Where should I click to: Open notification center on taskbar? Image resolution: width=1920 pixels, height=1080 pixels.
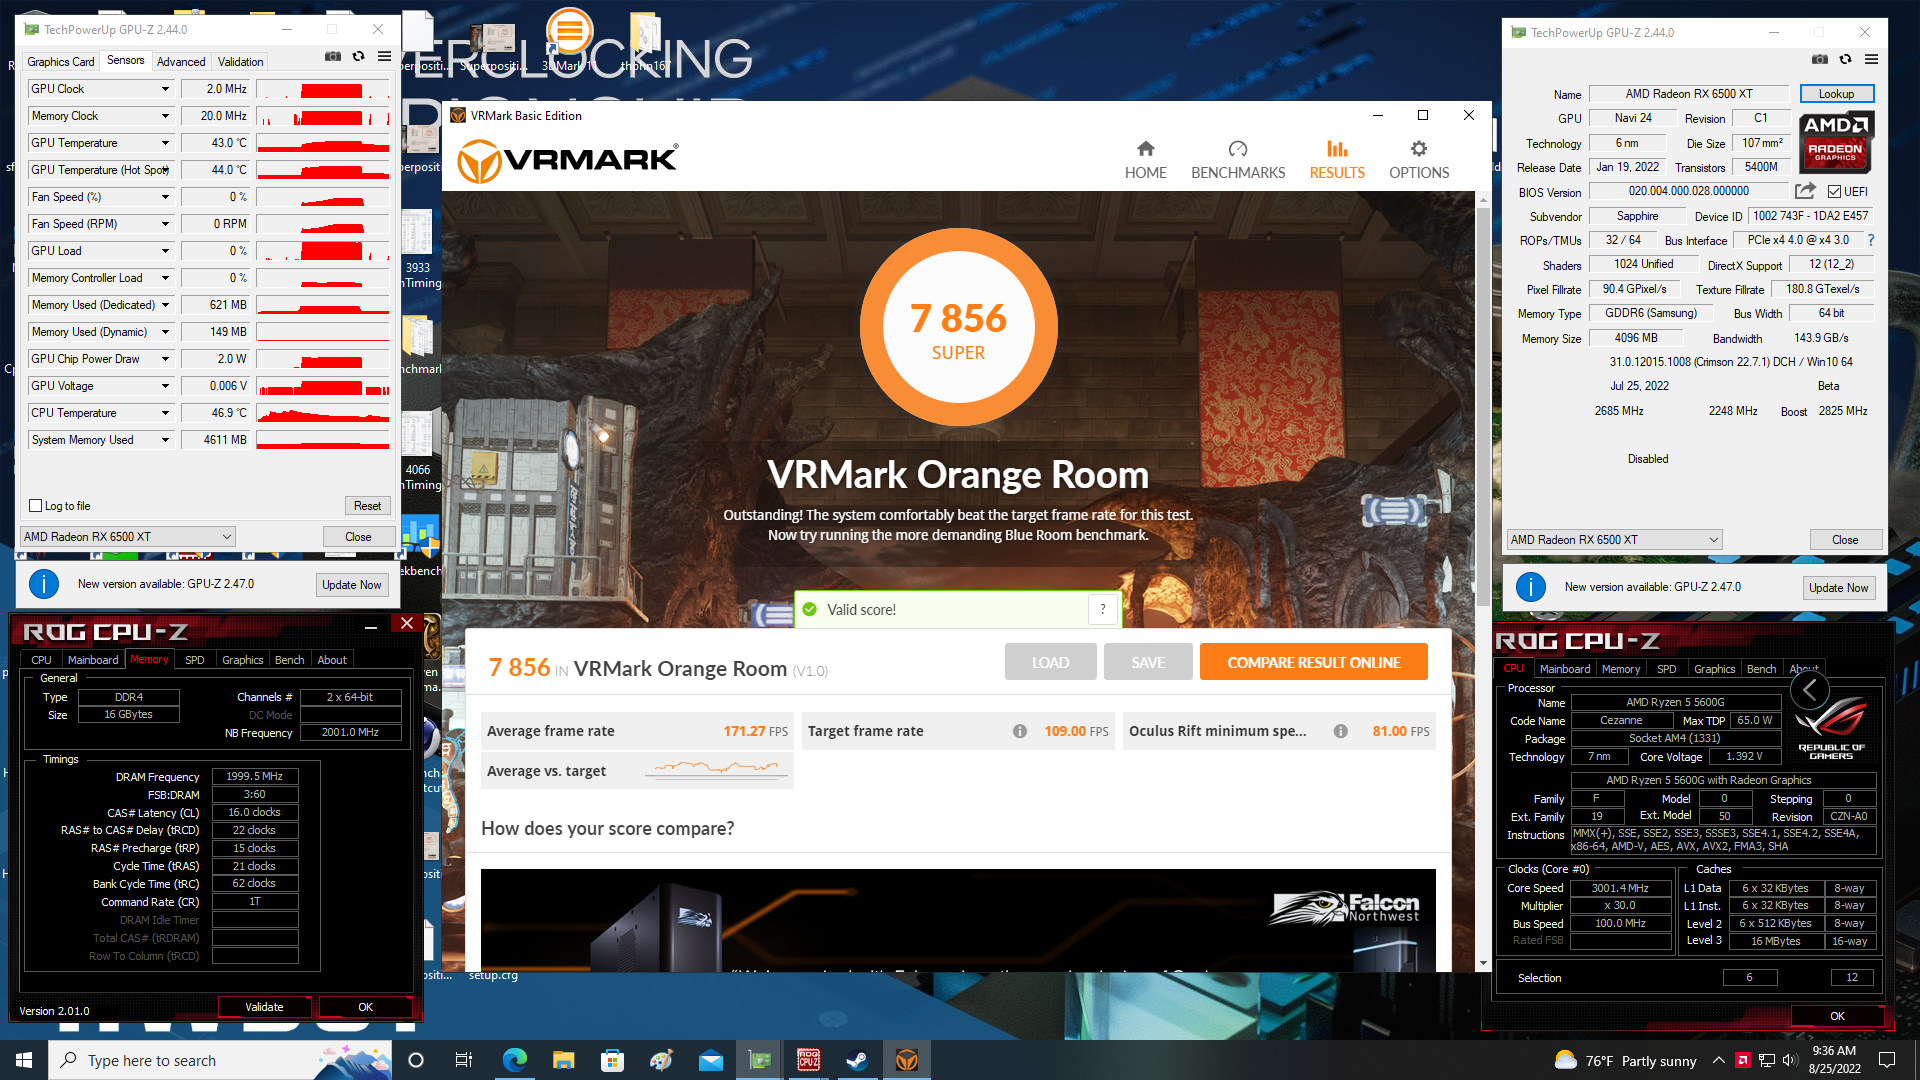coord(1887,1060)
